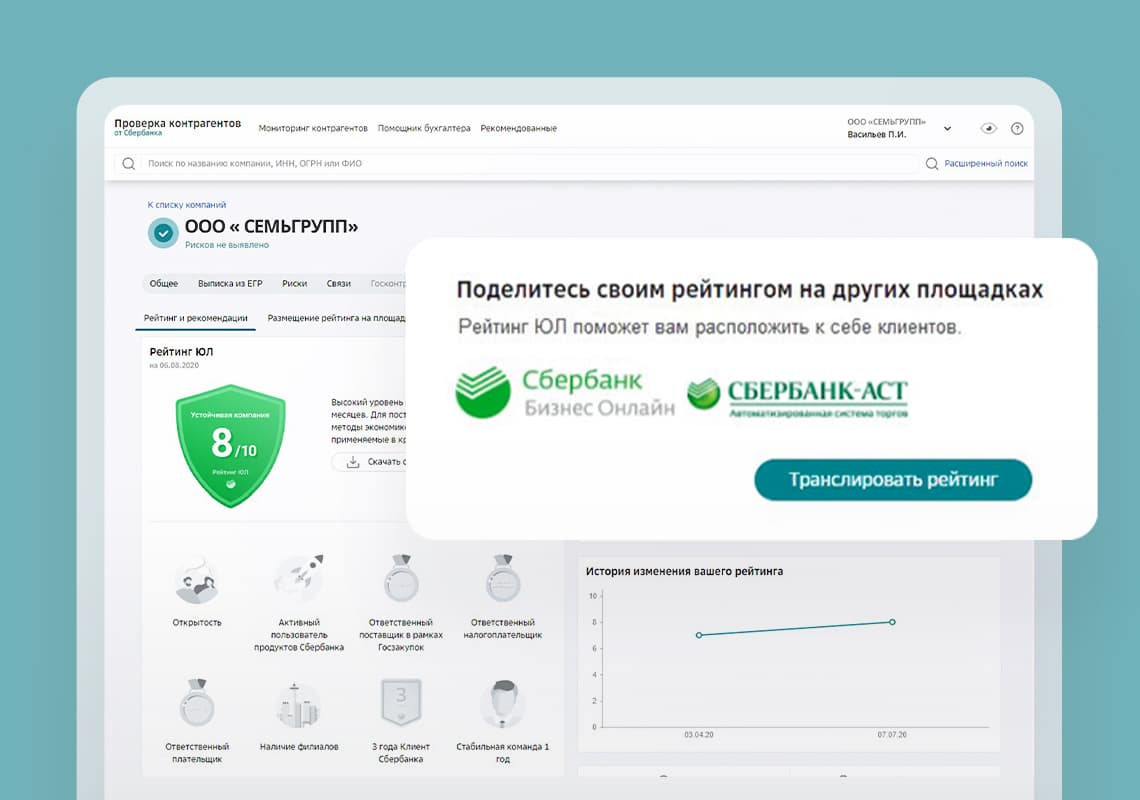Toggle the eye visibility icon in header
Viewport: 1140px width, 800px height.
tap(988, 129)
